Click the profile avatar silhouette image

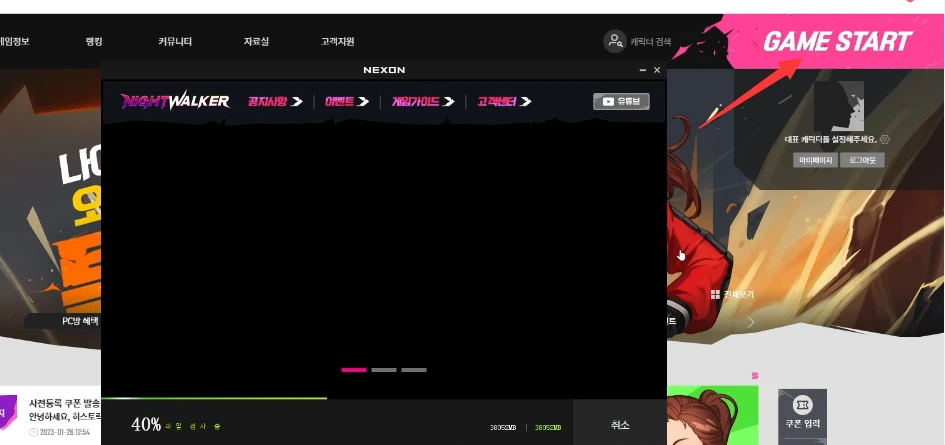(839, 106)
